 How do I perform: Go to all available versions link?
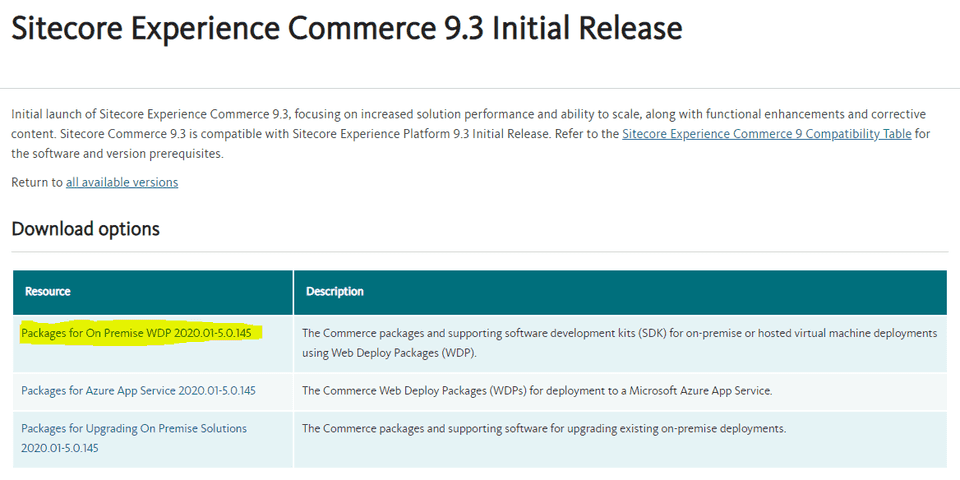click(122, 182)
